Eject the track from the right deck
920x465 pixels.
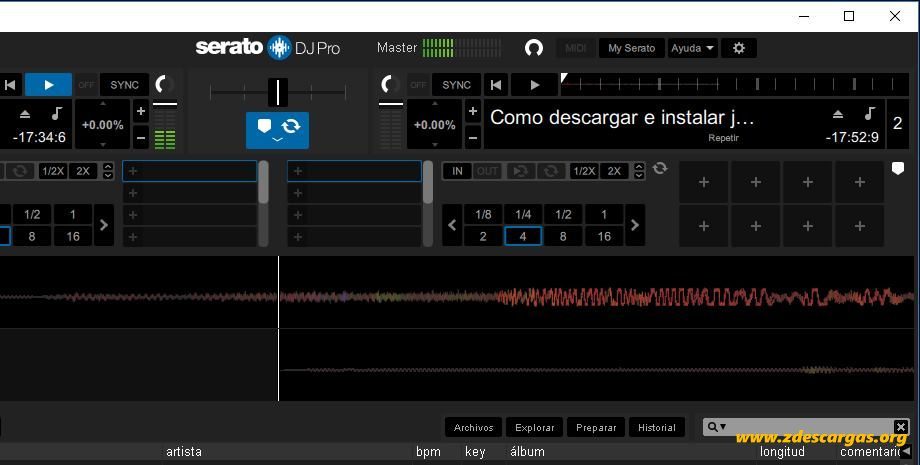(838, 114)
